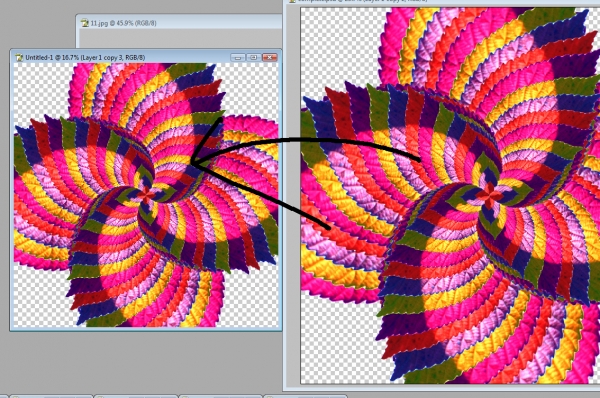This screenshot has width=600, height=398.
Task: Click the 11.jpg document icon in title bar
Action: click(x=85, y=23)
